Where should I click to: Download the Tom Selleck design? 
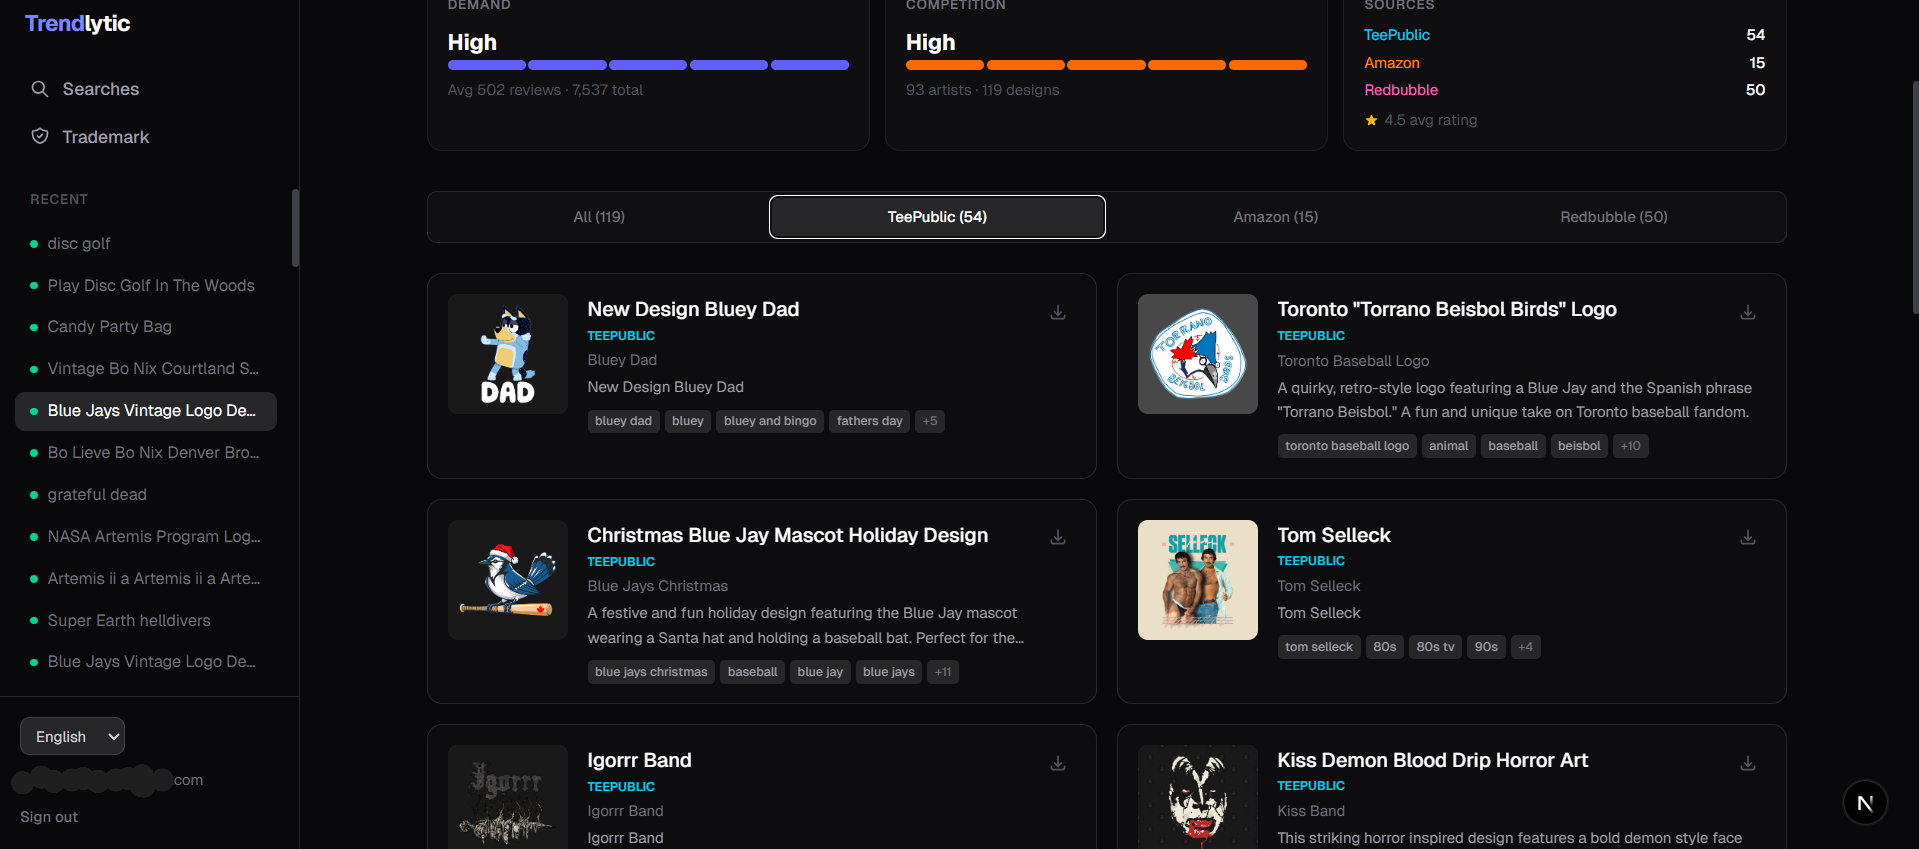[x=1747, y=538]
